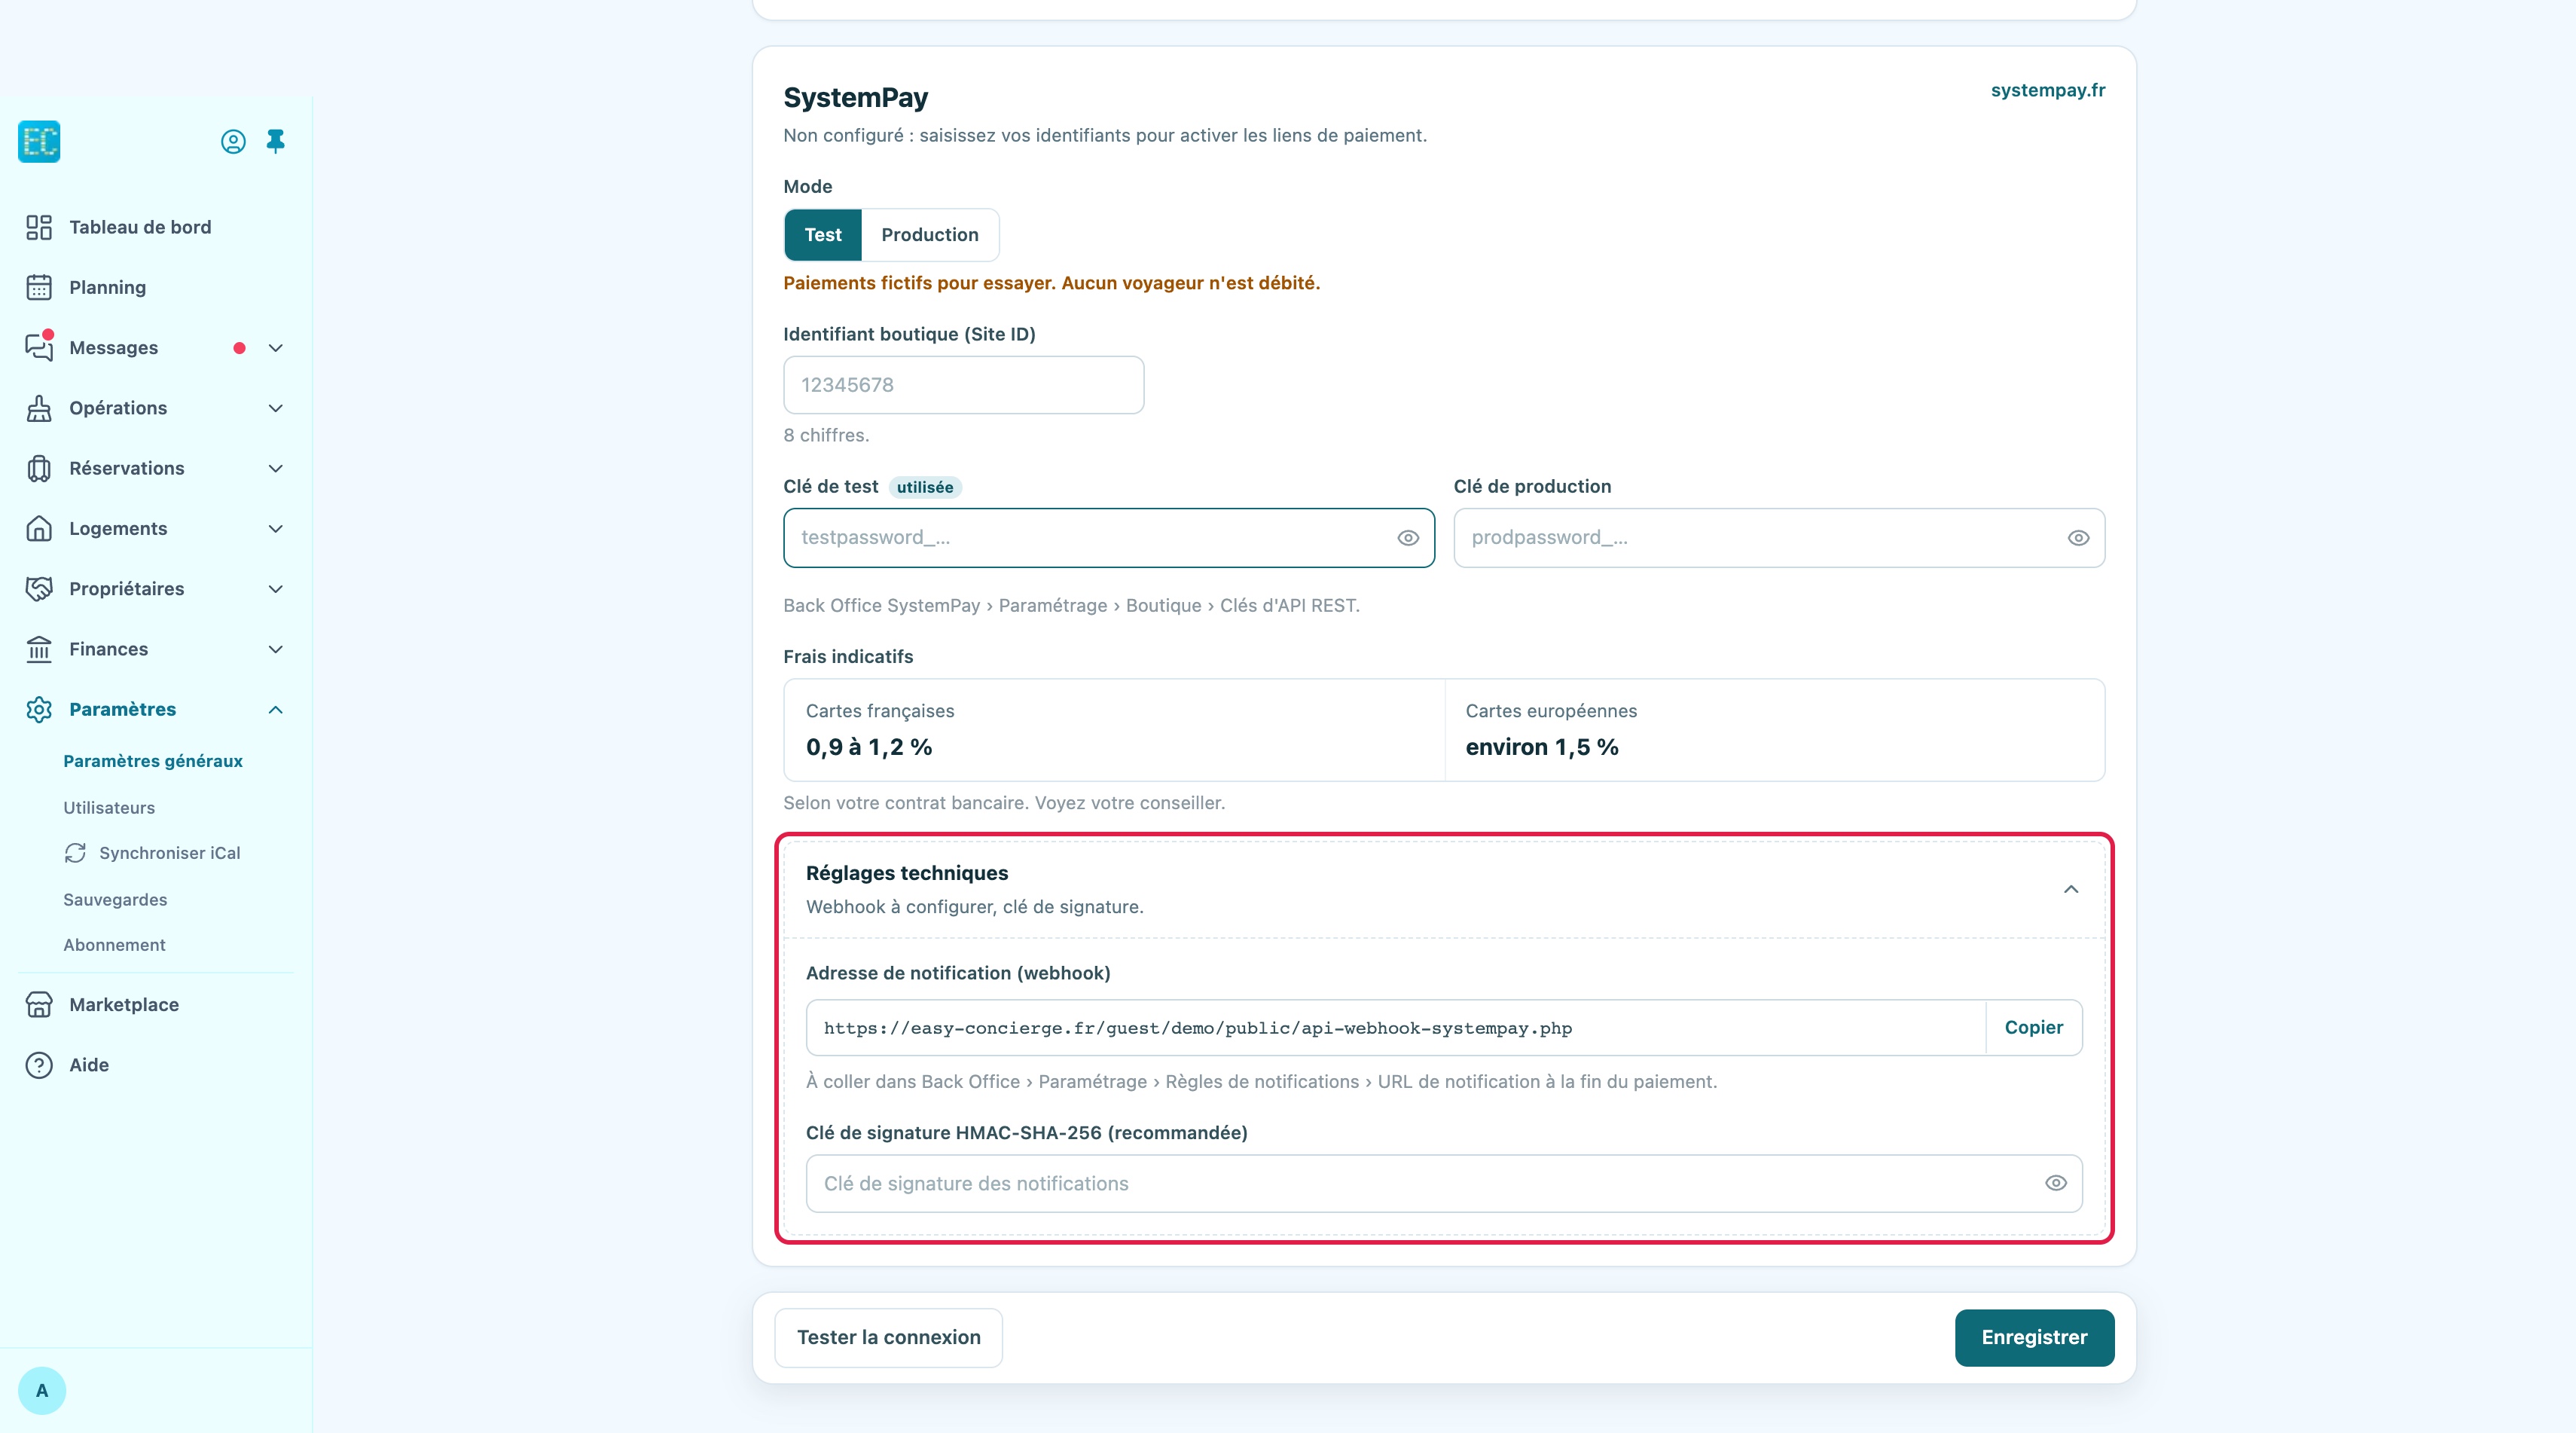Click the Paramètres gear icon

point(39,709)
